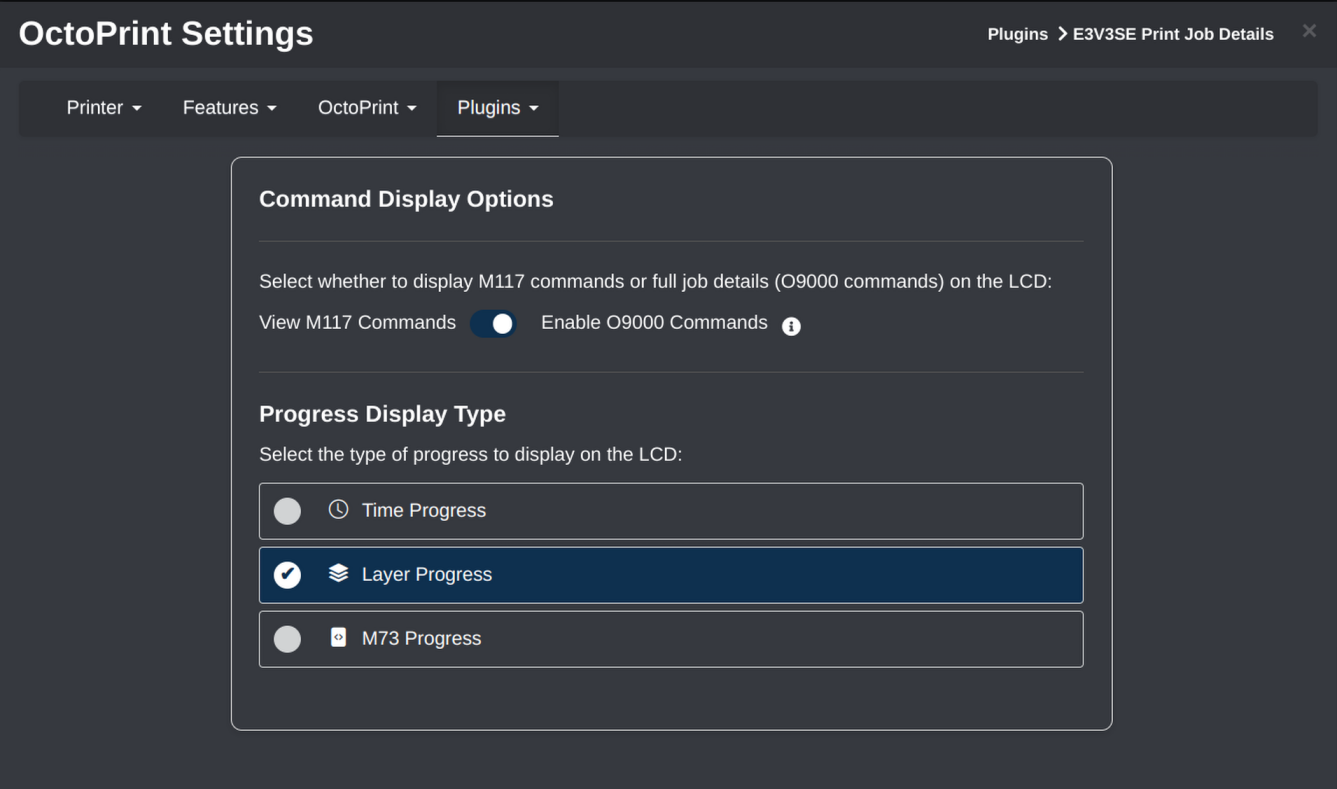Click the Command Display Options heading
Image resolution: width=1337 pixels, height=789 pixels.
point(406,199)
